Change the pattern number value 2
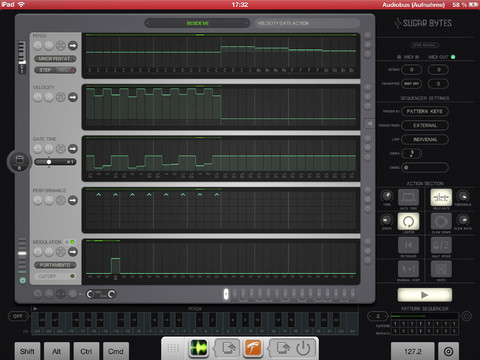Image resolution: width=480 pixels, height=360 pixels. [x=378, y=316]
